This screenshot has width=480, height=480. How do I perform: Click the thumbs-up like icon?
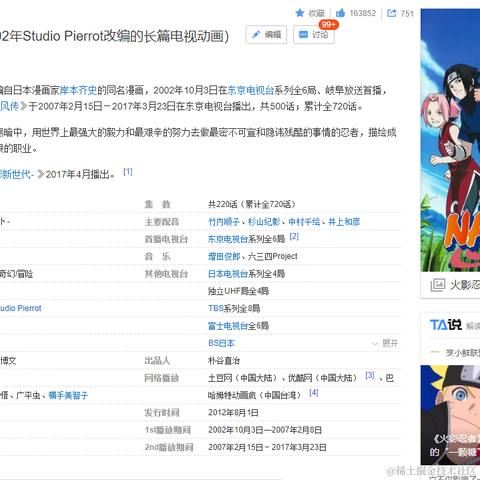click(340, 13)
